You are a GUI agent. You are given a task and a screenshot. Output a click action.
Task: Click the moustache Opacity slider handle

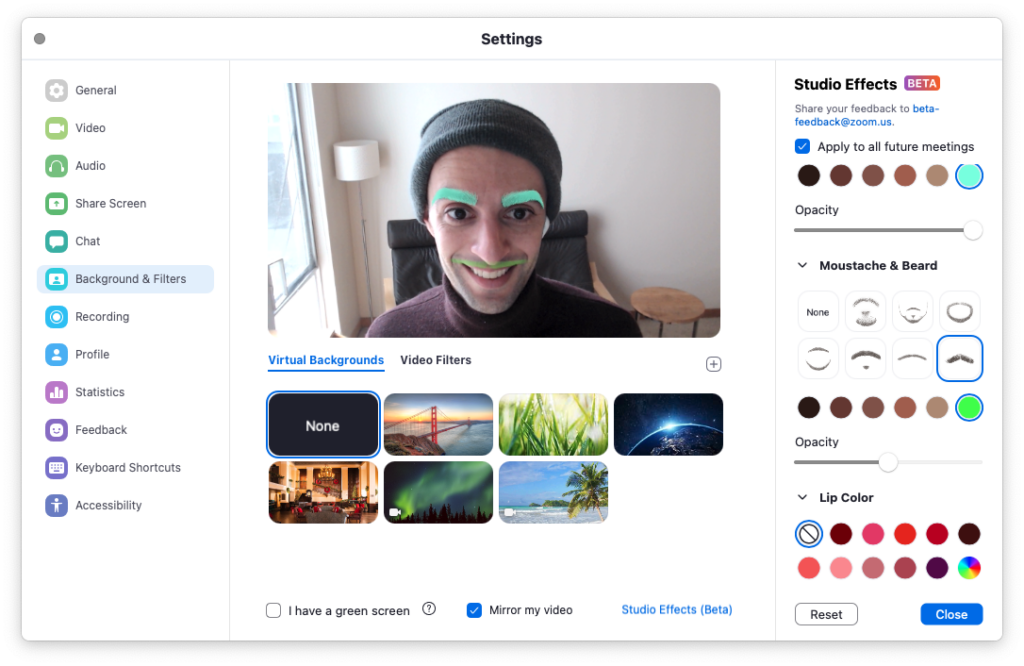coord(888,462)
